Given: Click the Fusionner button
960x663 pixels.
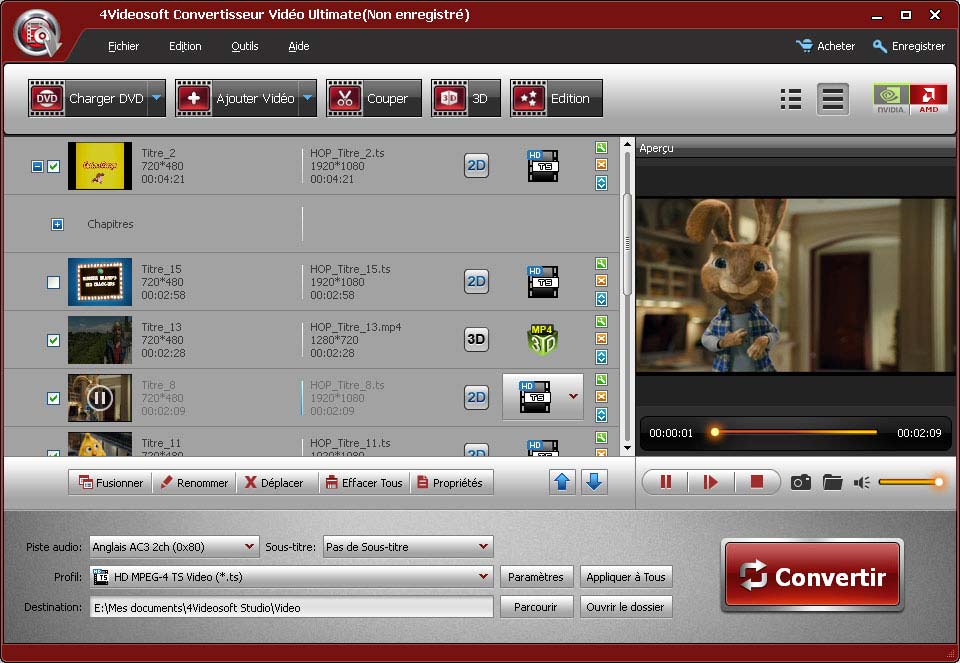Looking at the screenshot, I should point(110,482).
